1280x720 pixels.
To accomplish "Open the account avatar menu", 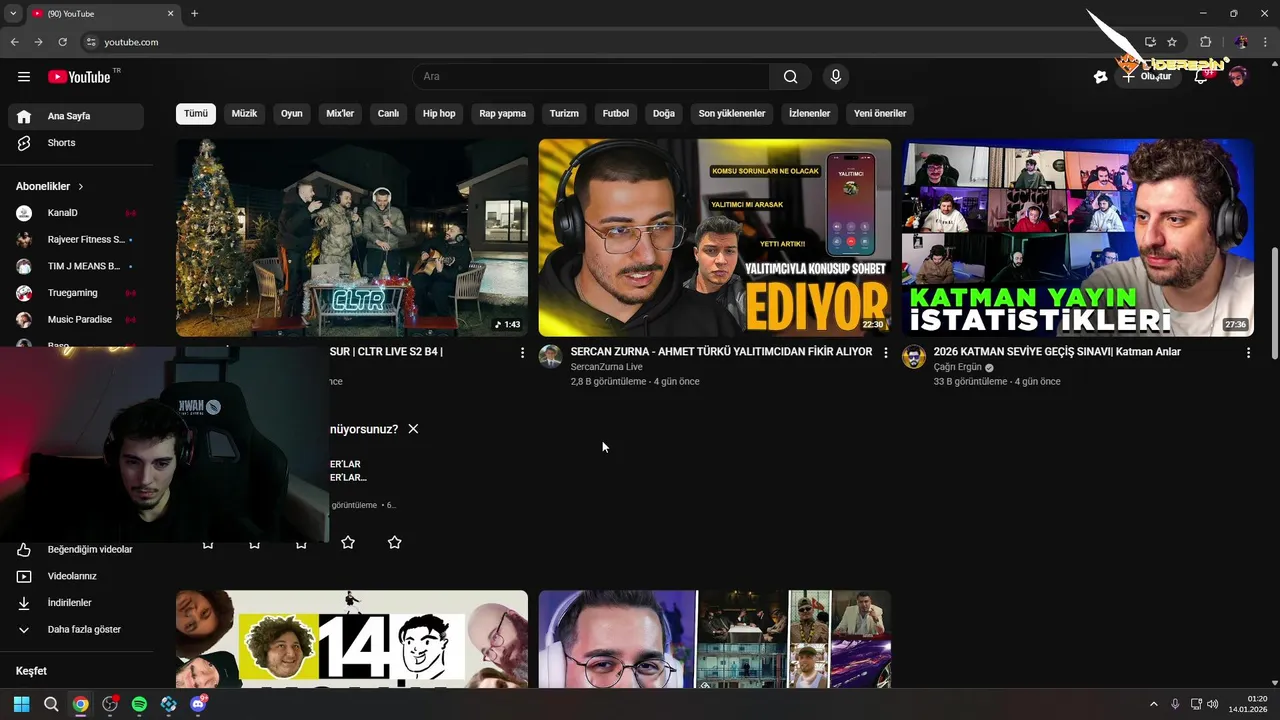I will (x=1238, y=77).
